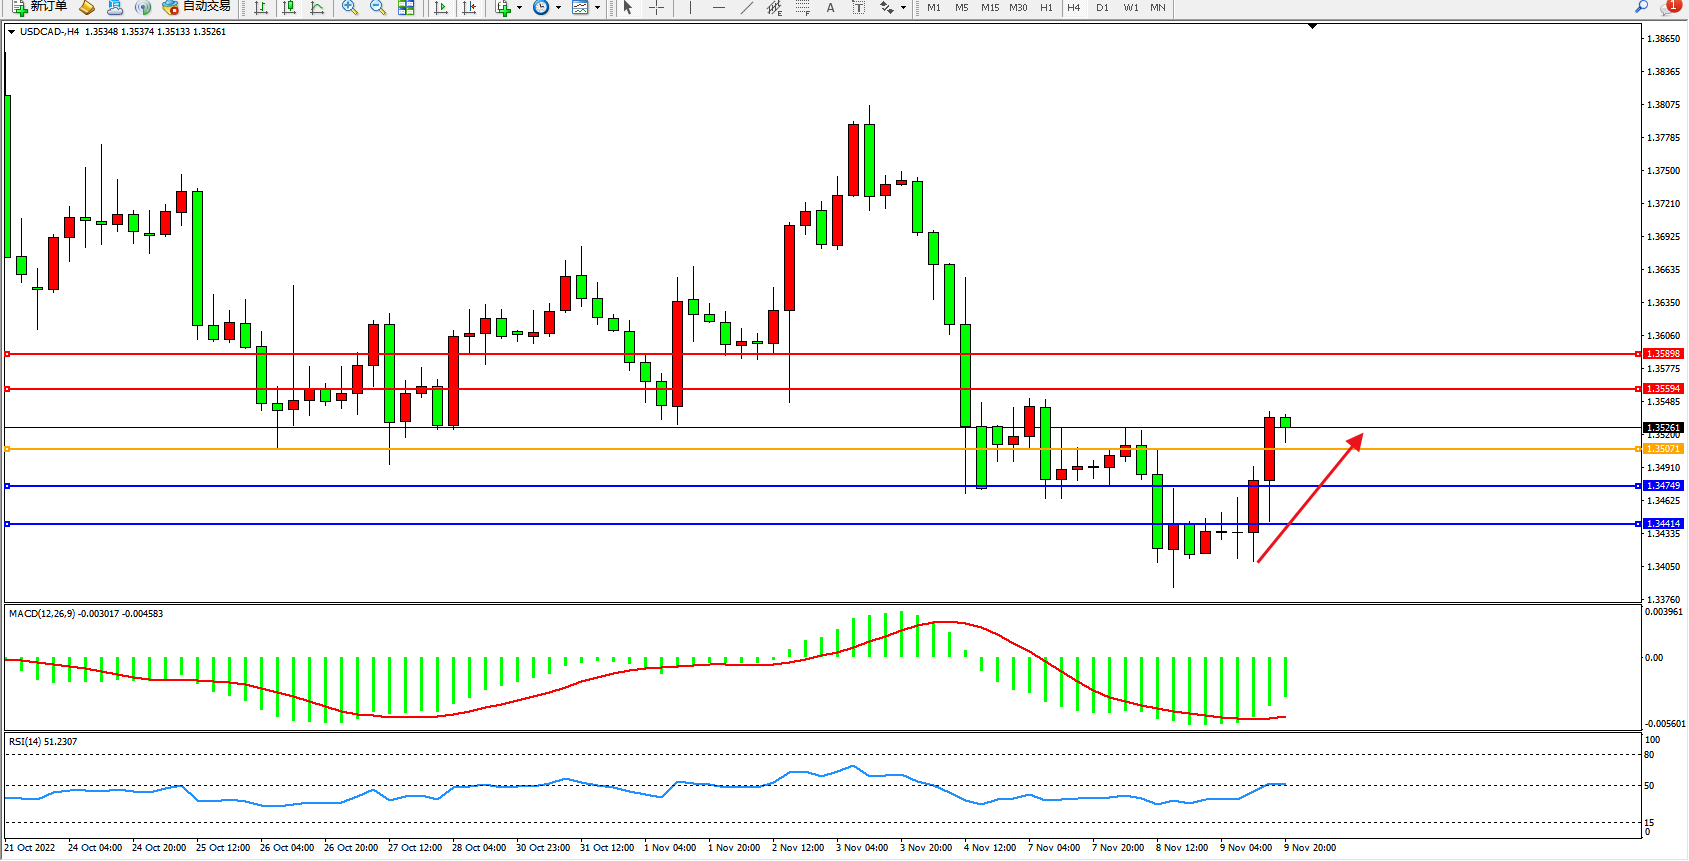Viewport: 1689px width, 861px height.
Task: Switch to D1 timeframe
Action: pos(1102,8)
